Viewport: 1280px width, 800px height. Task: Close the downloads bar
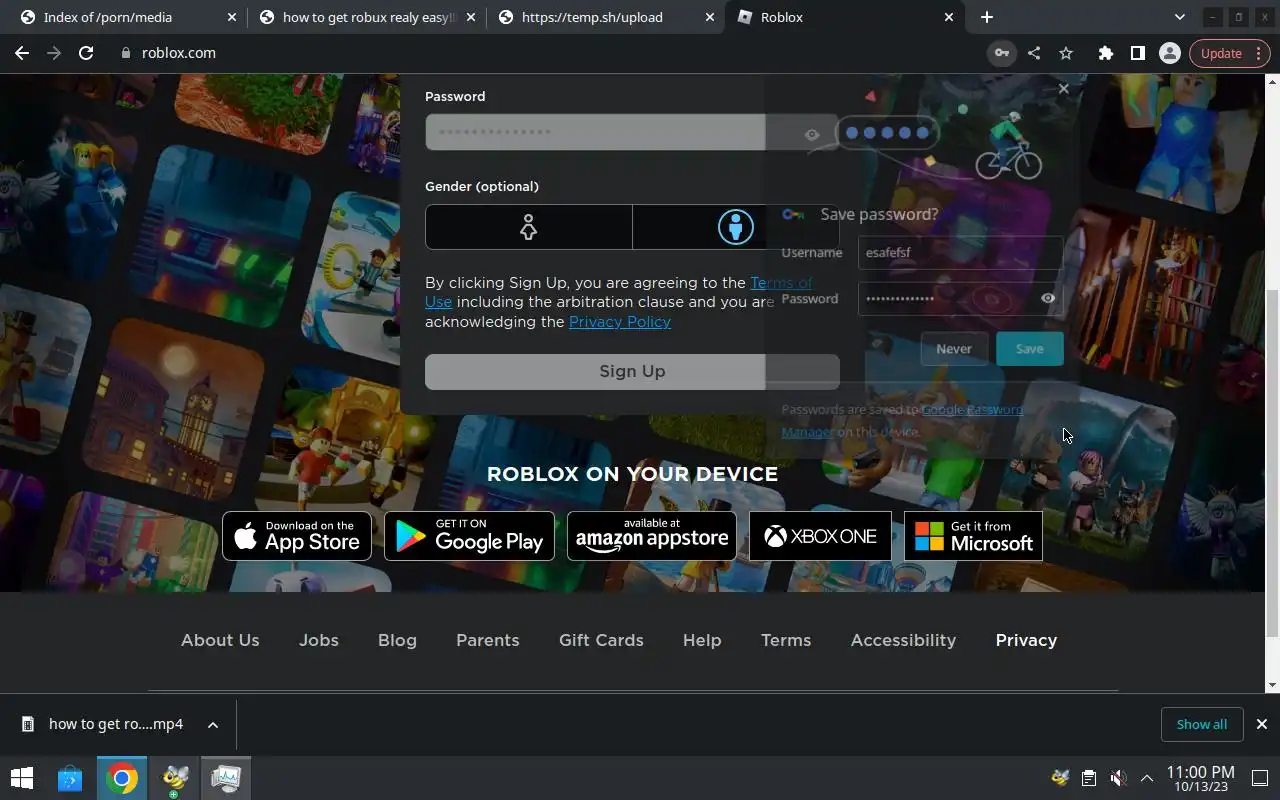[1261, 724]
